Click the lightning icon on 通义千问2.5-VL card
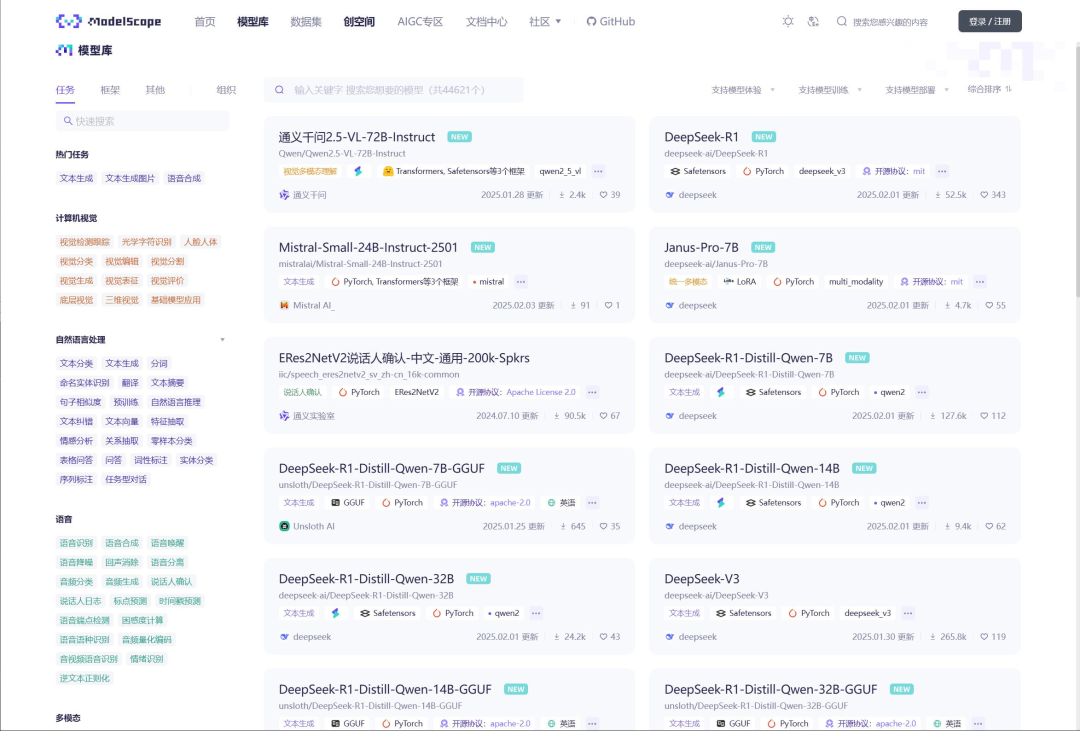Image resolution: width=1080 pixels, height=731 pixels. click(358, 171)
